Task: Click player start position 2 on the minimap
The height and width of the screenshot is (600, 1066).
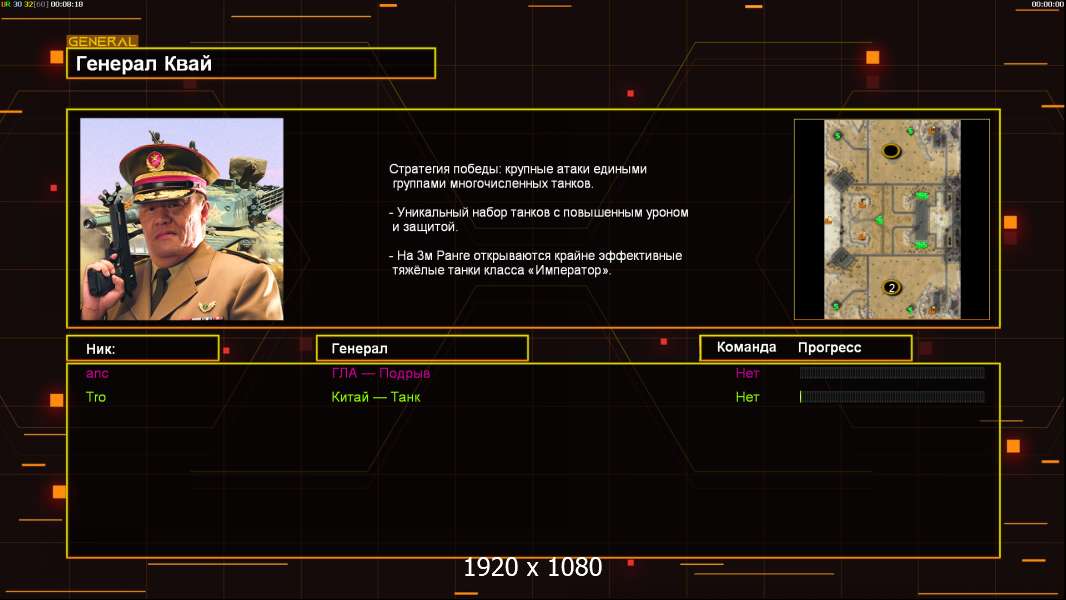Action: pos(891,288)
